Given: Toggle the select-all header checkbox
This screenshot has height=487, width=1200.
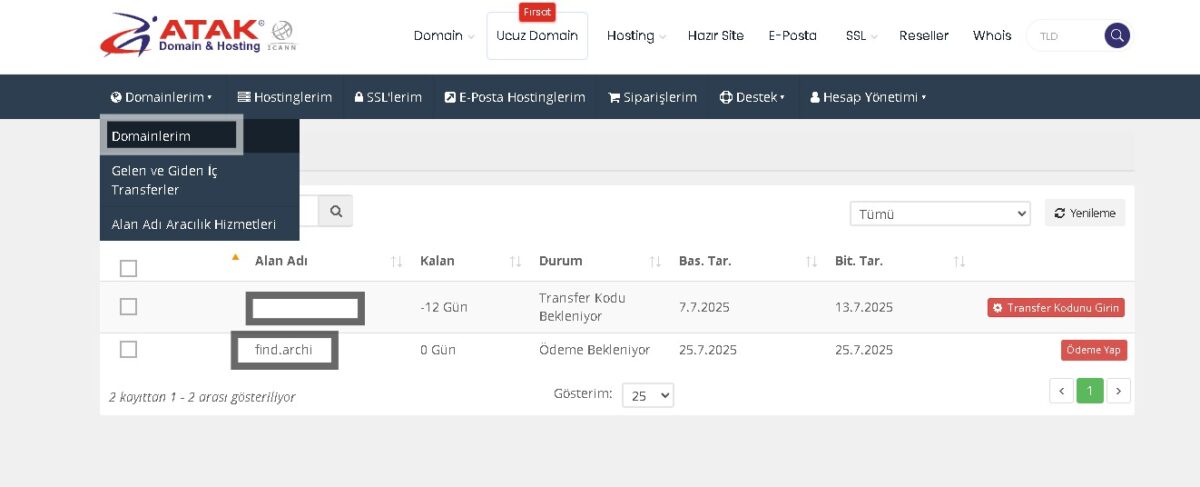Looking at the screenshot, I should click(x=128, y=268).
